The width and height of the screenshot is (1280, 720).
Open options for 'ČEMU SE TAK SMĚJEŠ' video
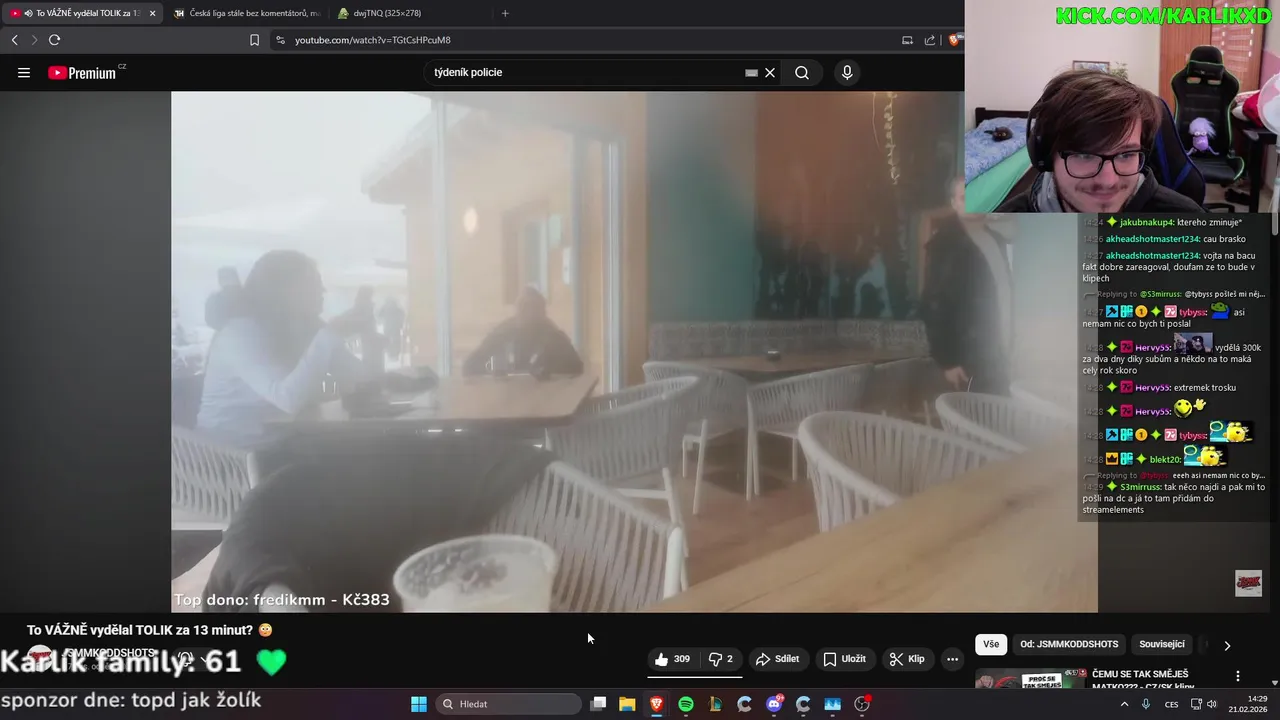pyautogui.click(x=1238, y=676)
